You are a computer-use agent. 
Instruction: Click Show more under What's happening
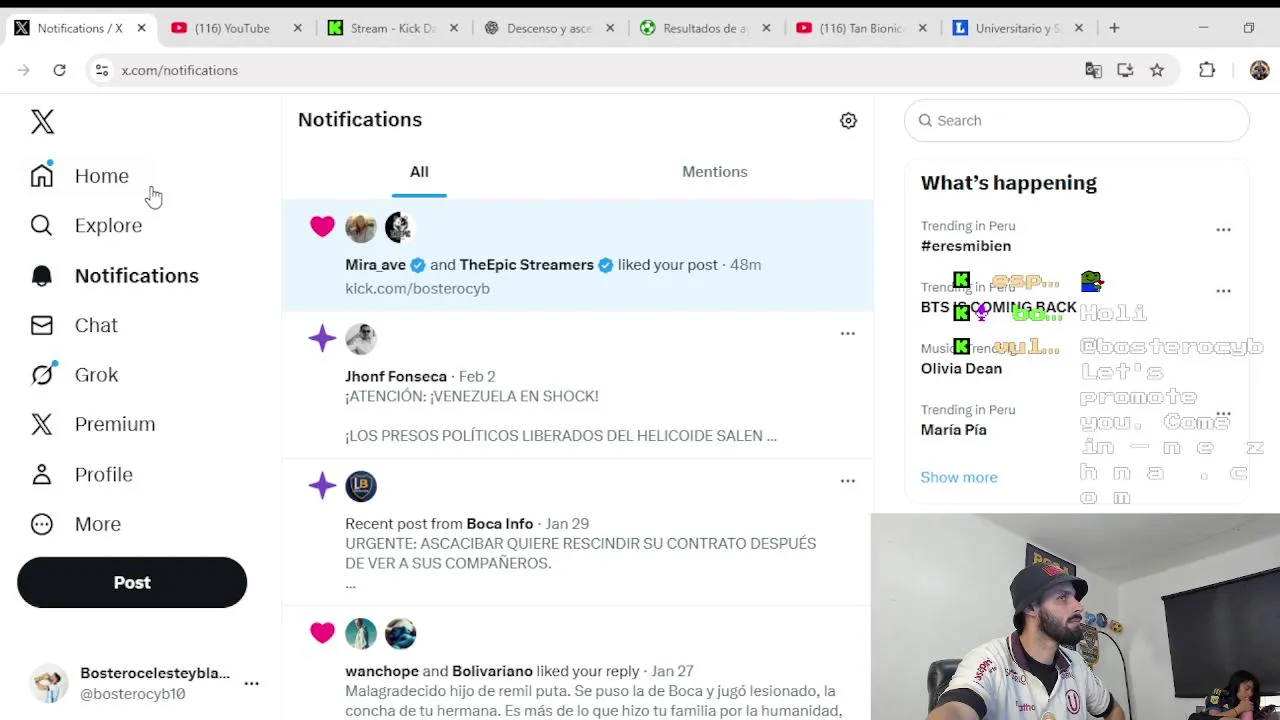click(x=959, y=477)
